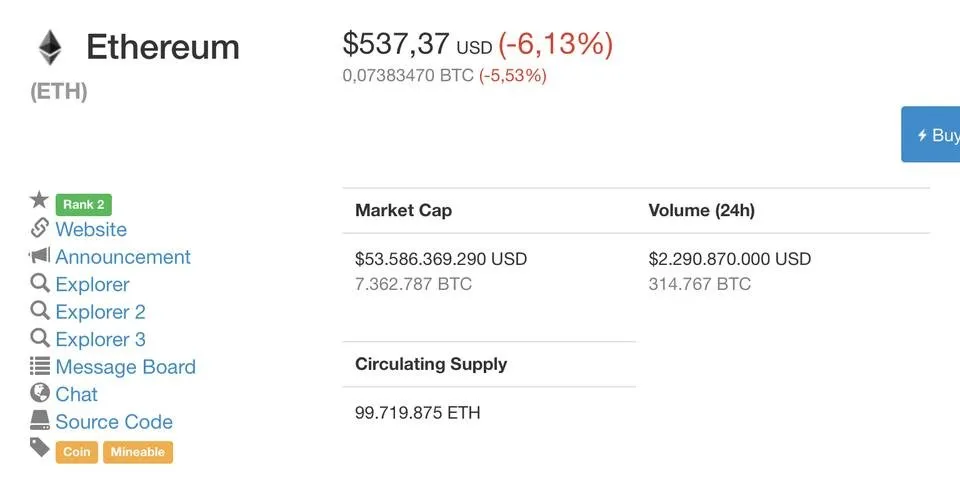
Task: Open the Announcement link
Action: coord(123,257)
